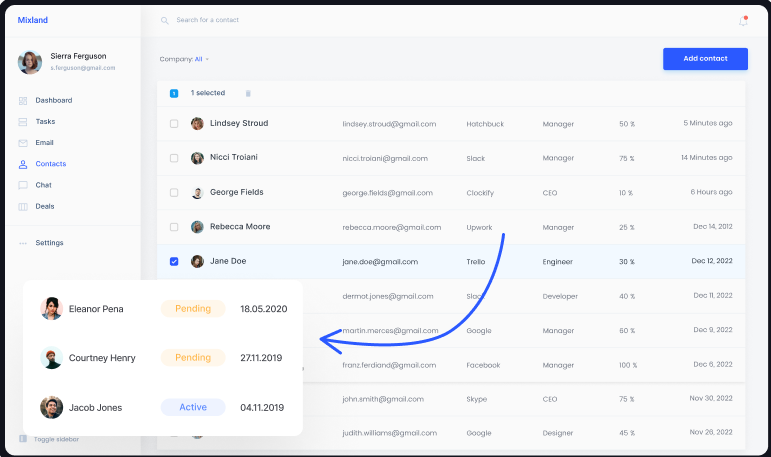Click the Chat bubble icon

(x=23, y=185)
